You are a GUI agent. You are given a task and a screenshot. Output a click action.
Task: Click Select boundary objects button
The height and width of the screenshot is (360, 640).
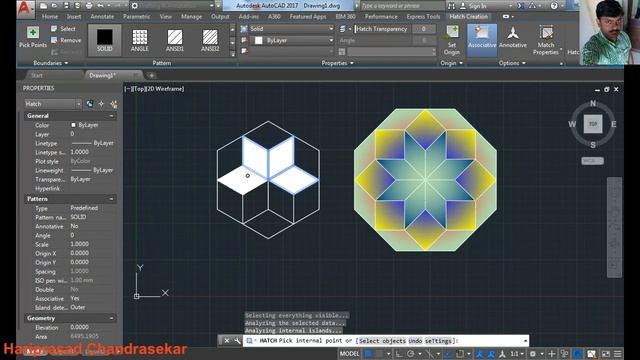(63, 29)
